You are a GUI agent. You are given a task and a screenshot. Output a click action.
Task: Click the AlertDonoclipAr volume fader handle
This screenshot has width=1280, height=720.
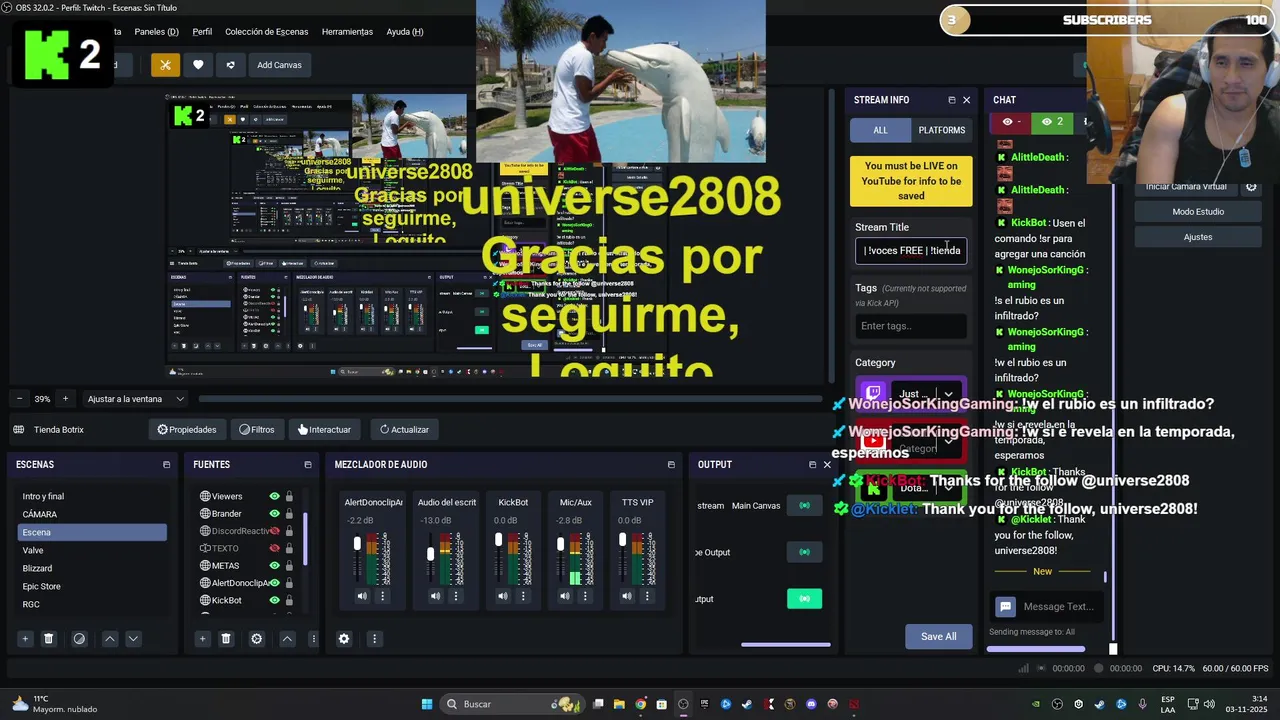pos(357,544)
